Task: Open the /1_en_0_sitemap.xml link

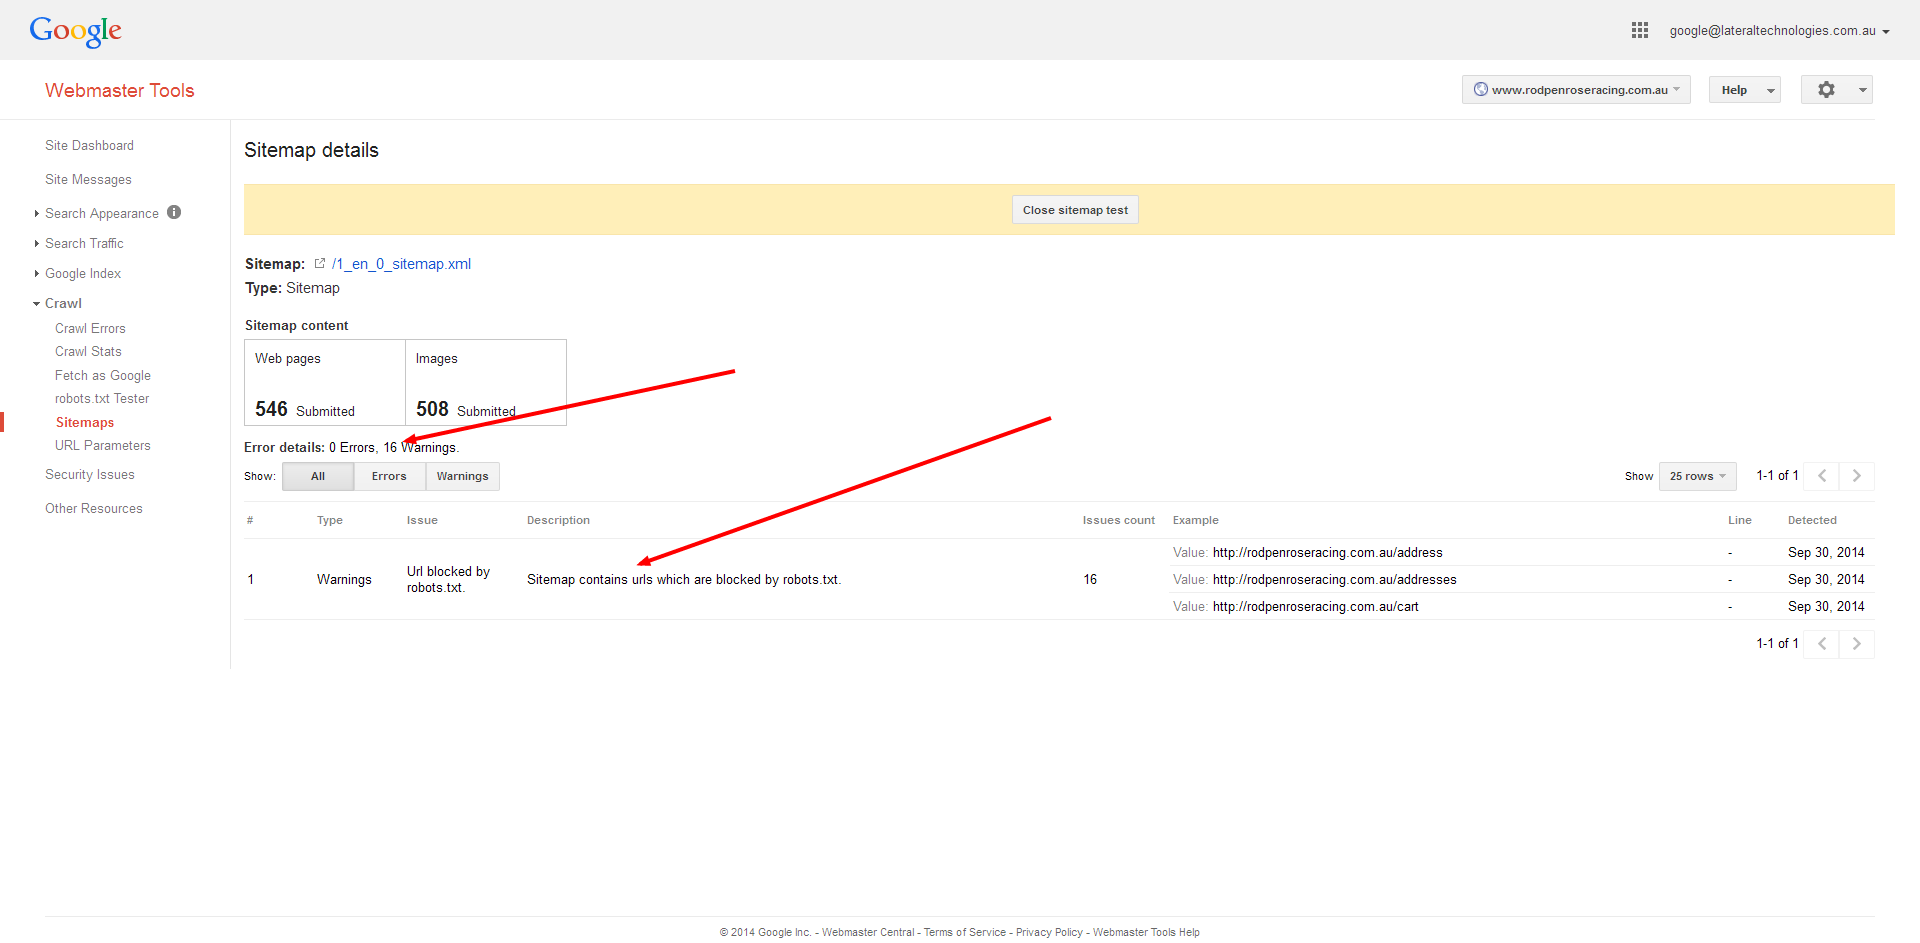Action: (x=401, y=264)
